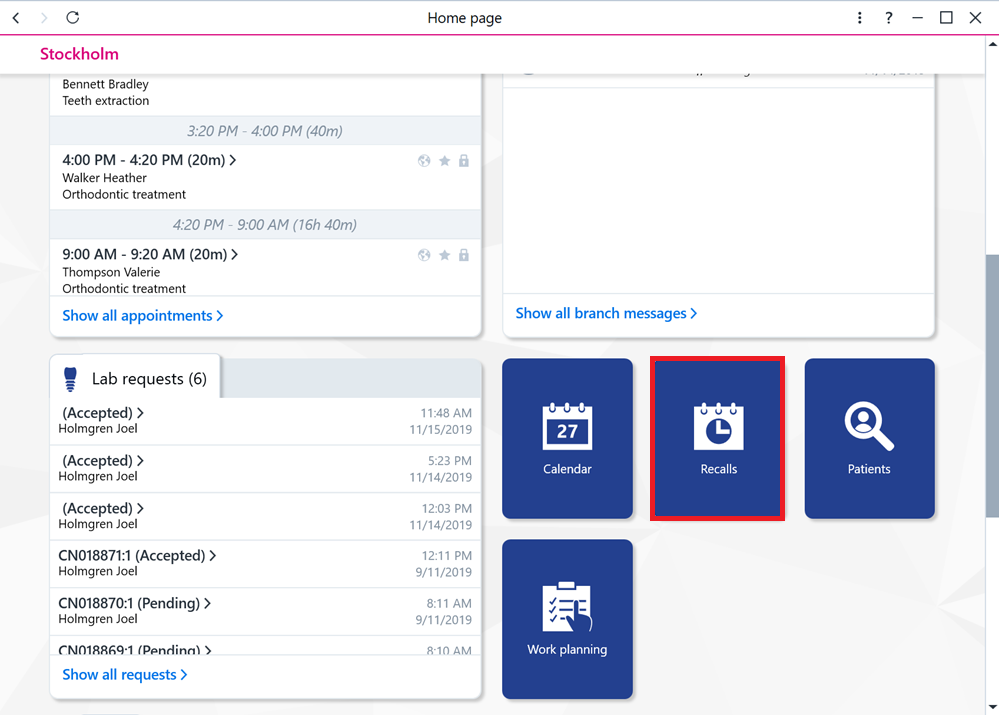Screen dimensions: 1000x715
Task: Click the 3:20 PM - 4:00 PM gap row
Action: [265, 131]
